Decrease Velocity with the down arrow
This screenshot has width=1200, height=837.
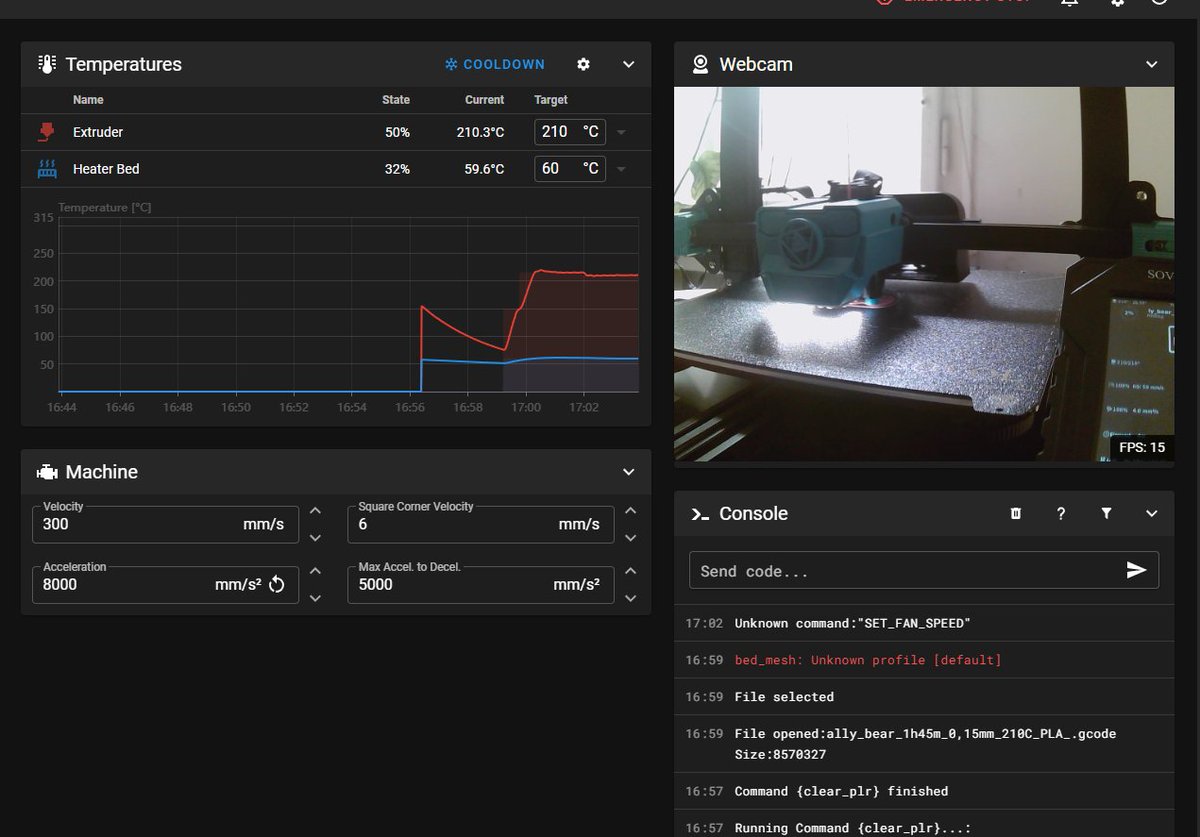coord(315,538)
